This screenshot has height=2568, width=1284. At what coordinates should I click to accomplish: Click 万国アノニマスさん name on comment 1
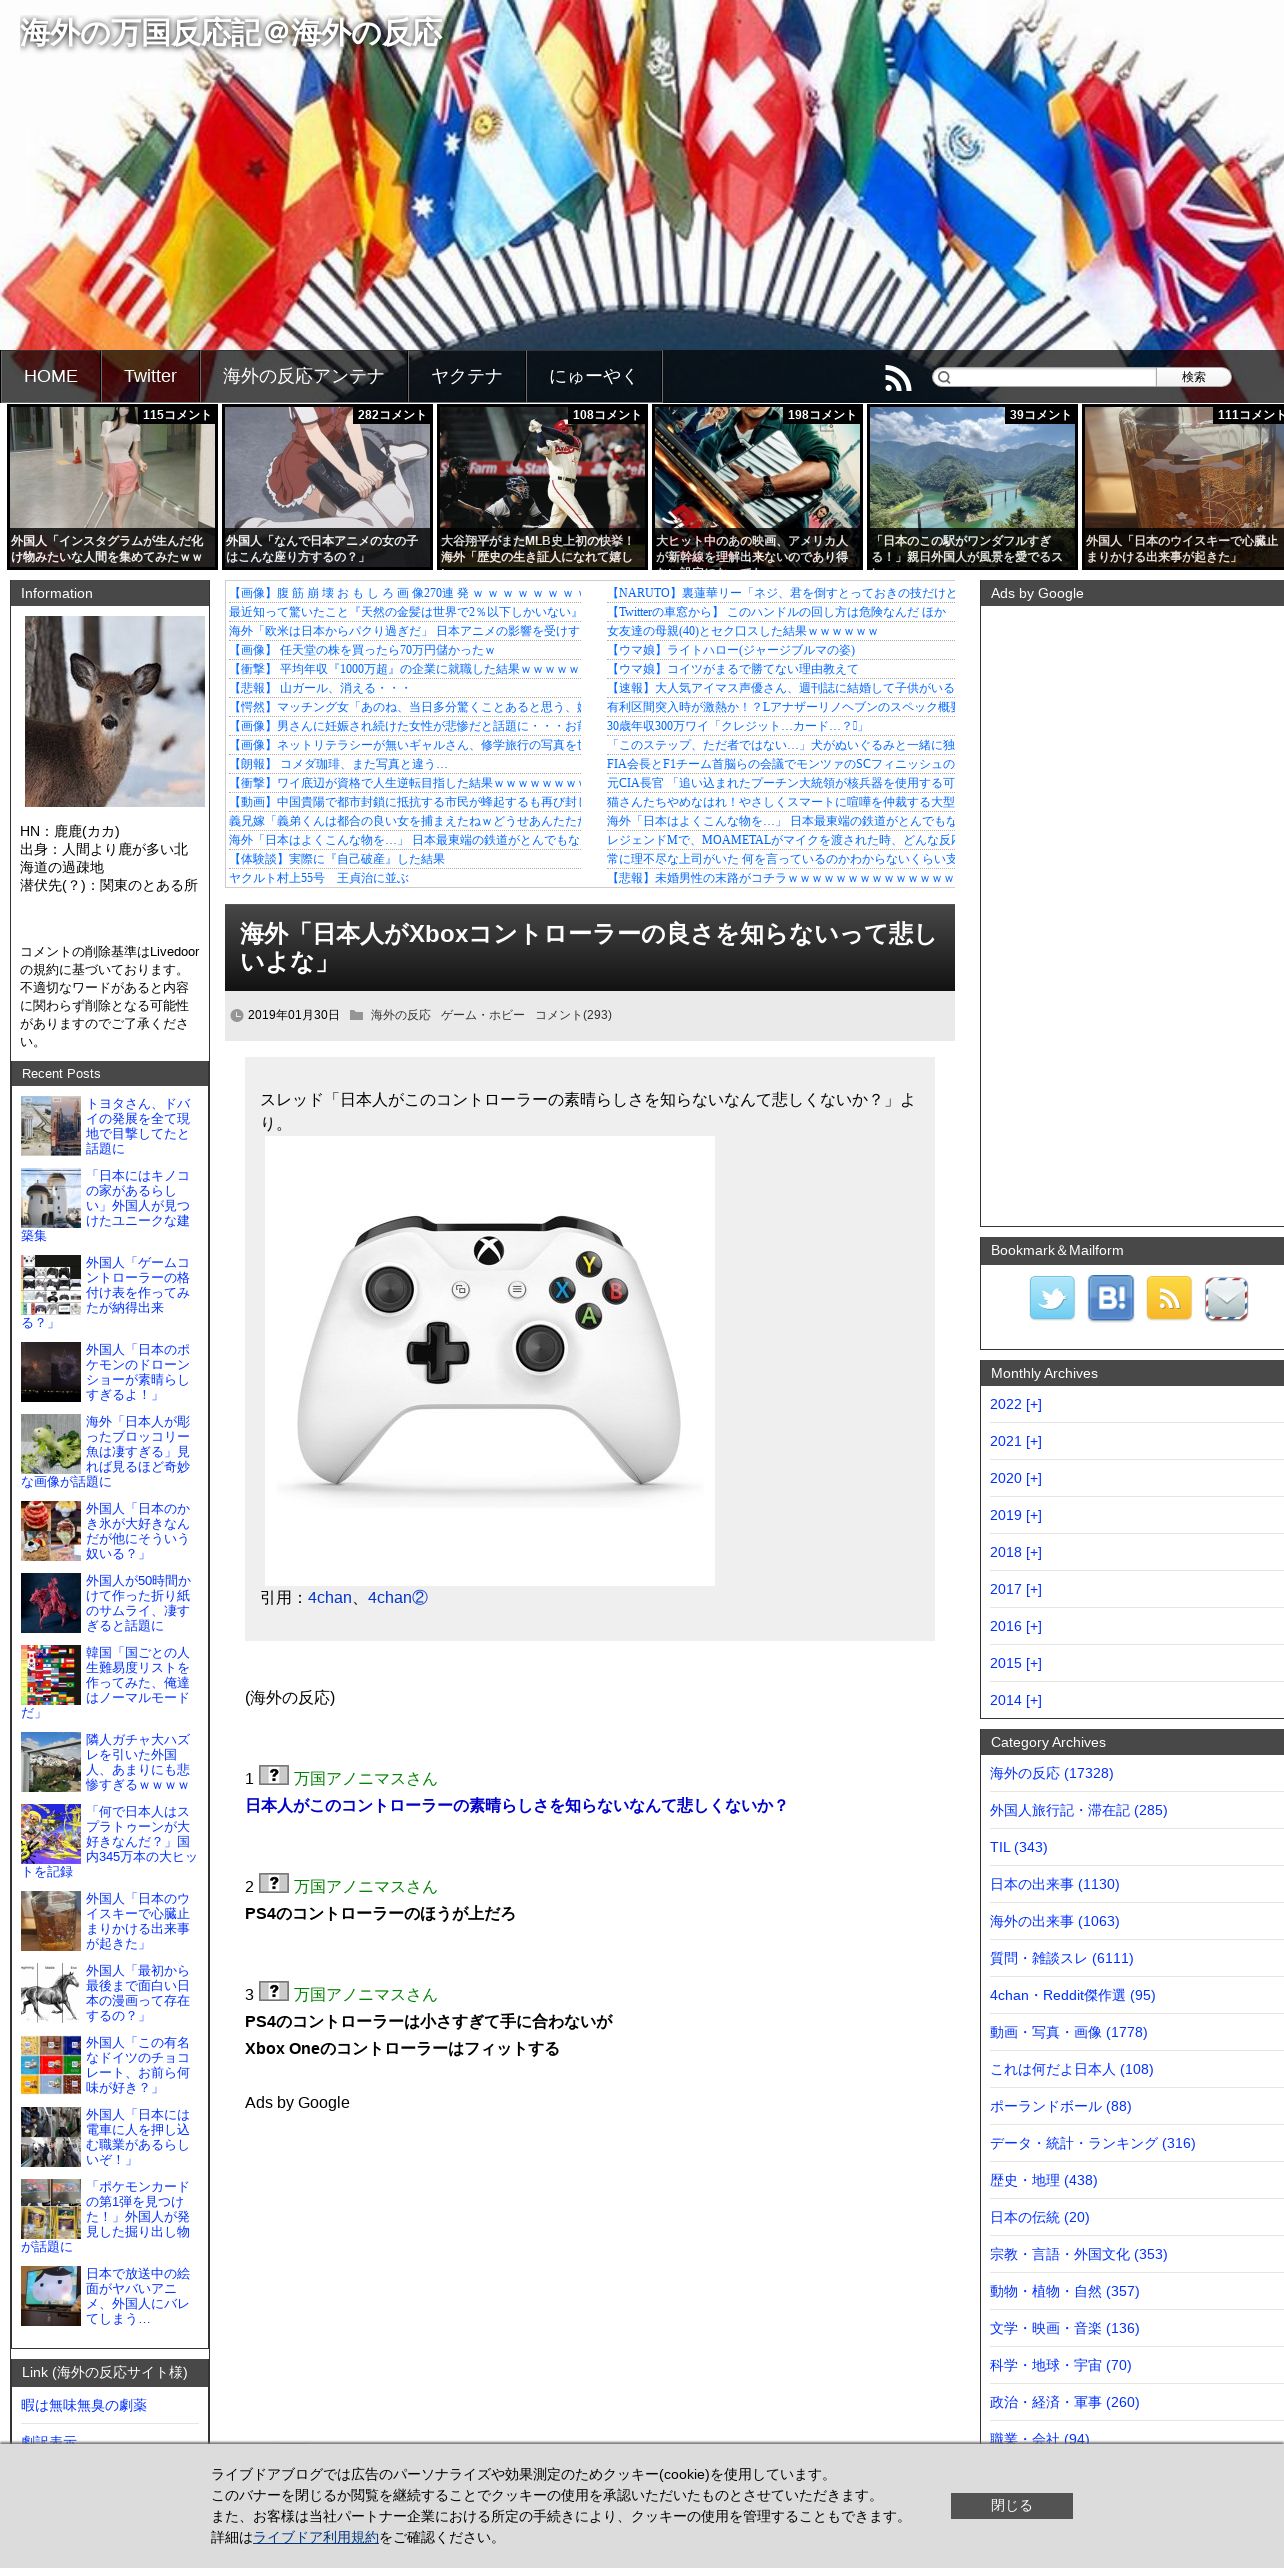click(365, 1778)
